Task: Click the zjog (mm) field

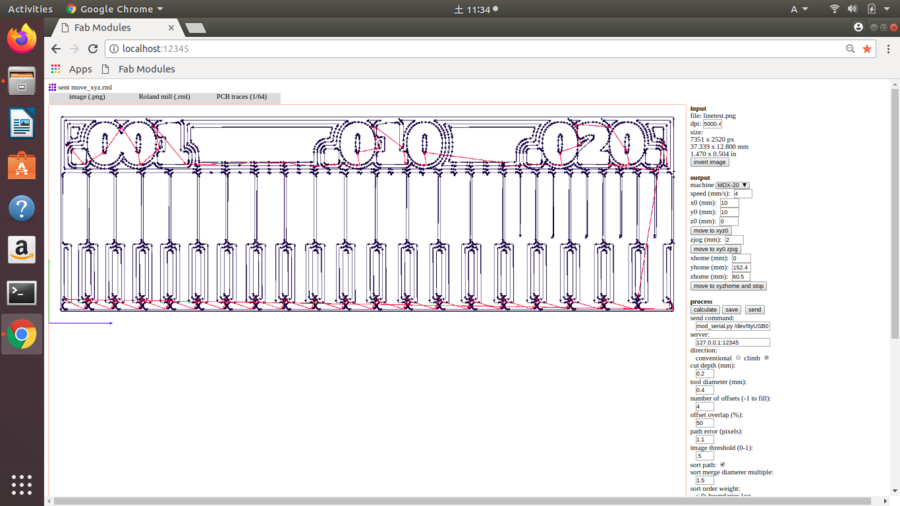Action: coord(734,240)
